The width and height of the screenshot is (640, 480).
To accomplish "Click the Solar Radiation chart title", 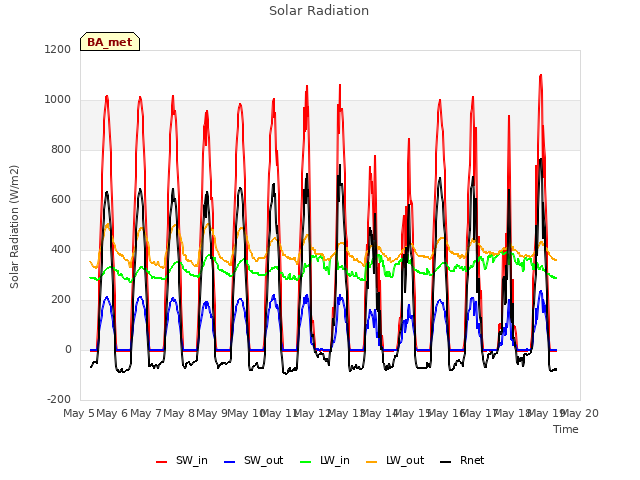I will point(319,11).
